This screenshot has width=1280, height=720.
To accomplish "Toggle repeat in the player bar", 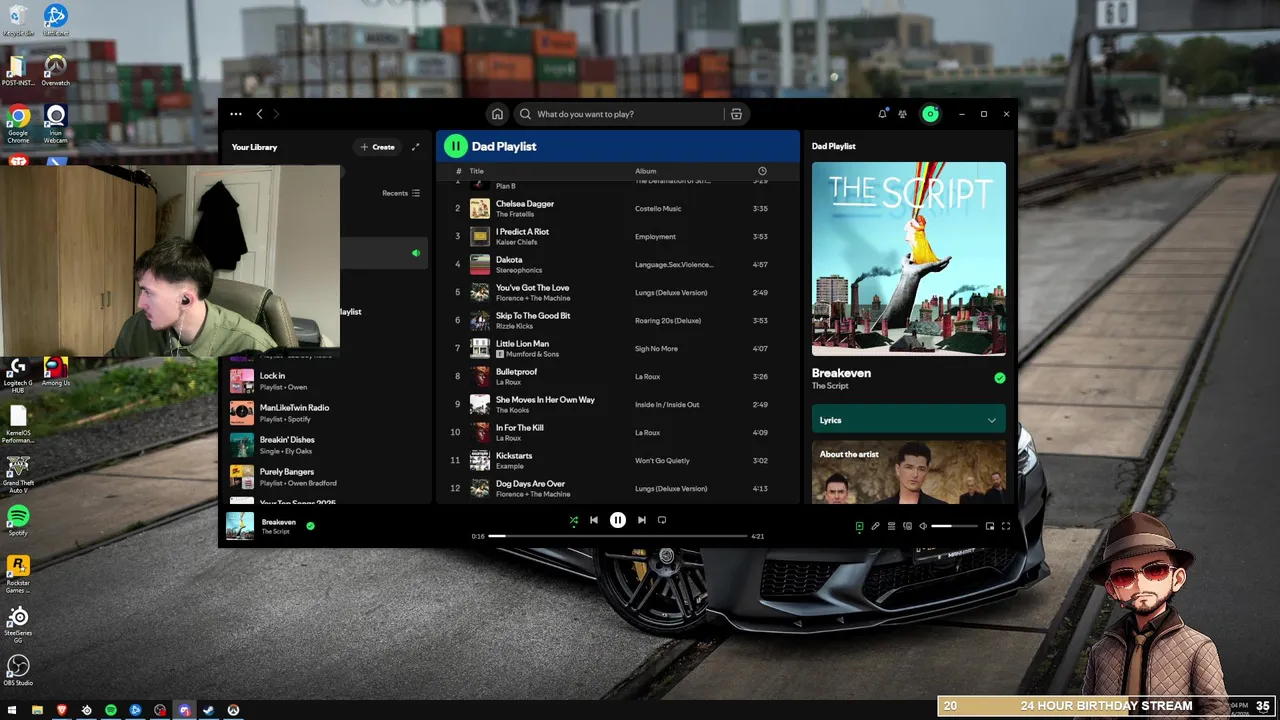I will tap(662, 520).
